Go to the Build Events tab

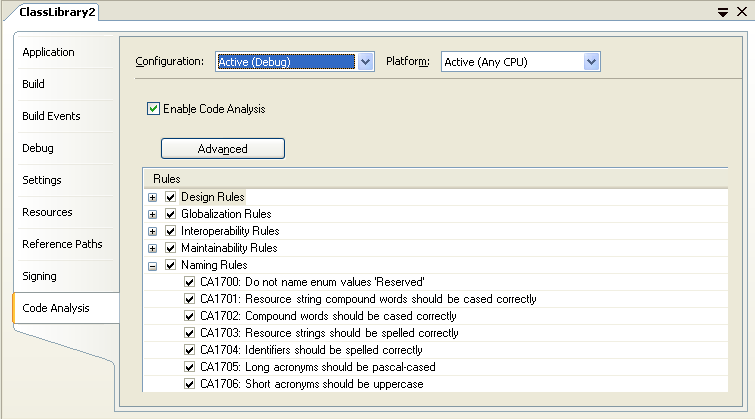[52, 116]
